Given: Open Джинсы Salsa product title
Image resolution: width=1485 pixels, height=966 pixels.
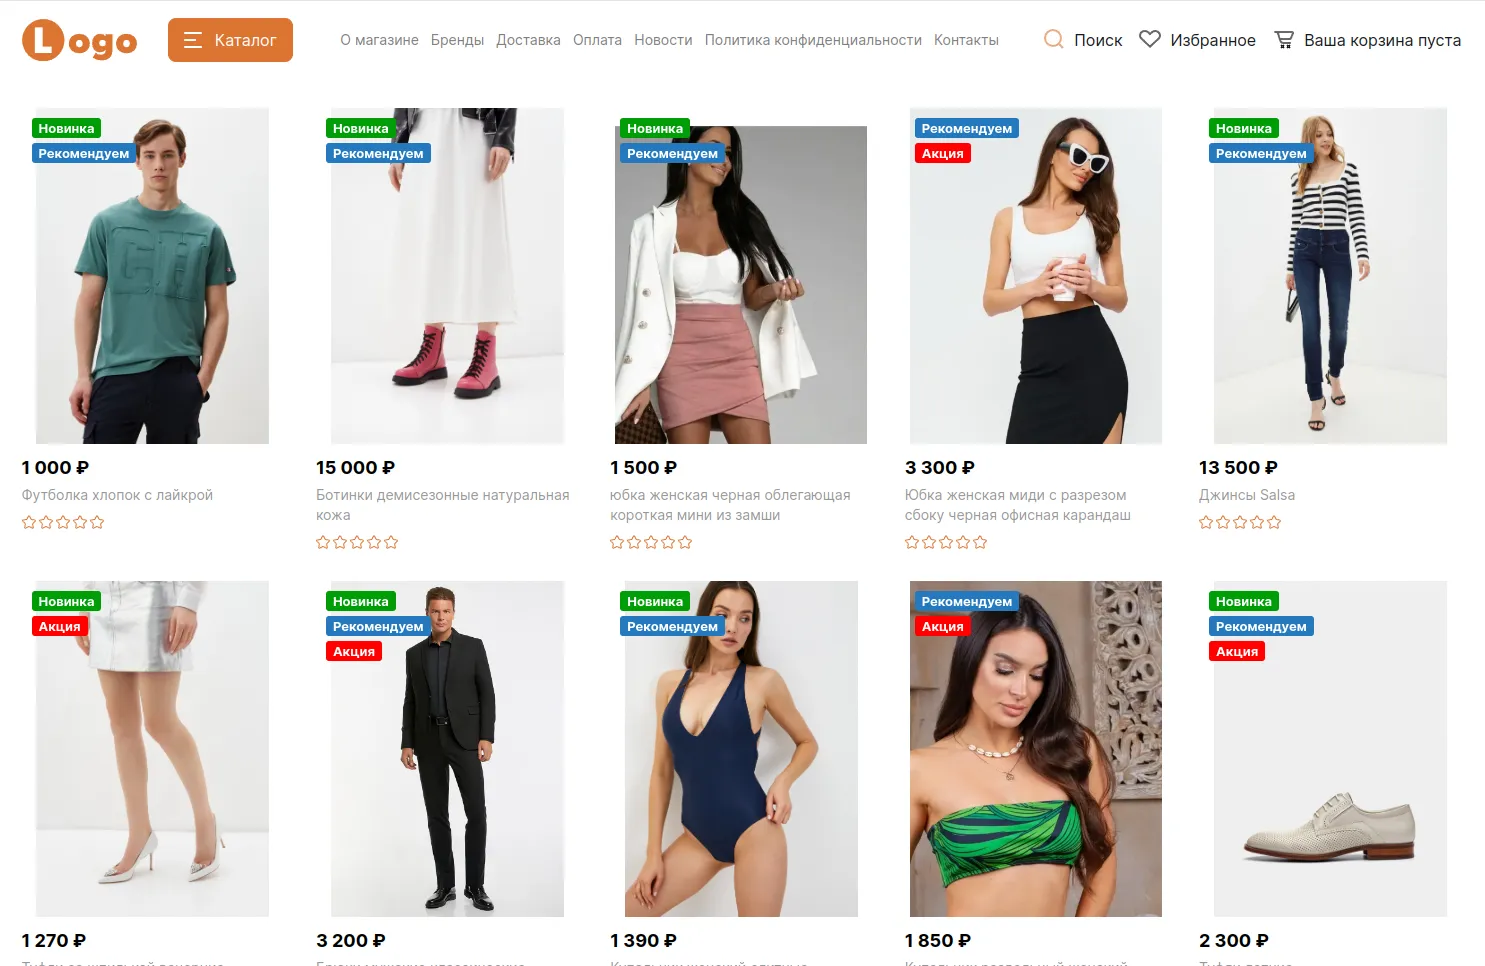Looking at the screenshot, I should coord(1246,495).
